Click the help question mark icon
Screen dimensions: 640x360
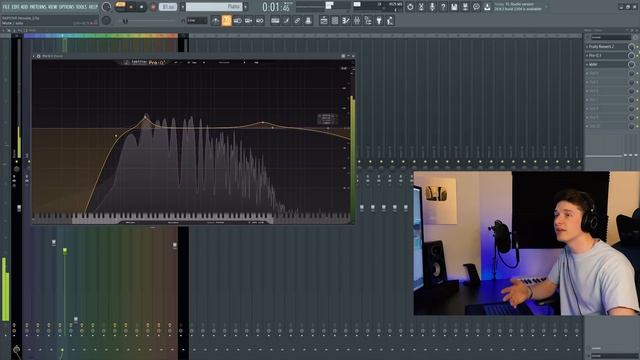(x=443, y=7)
